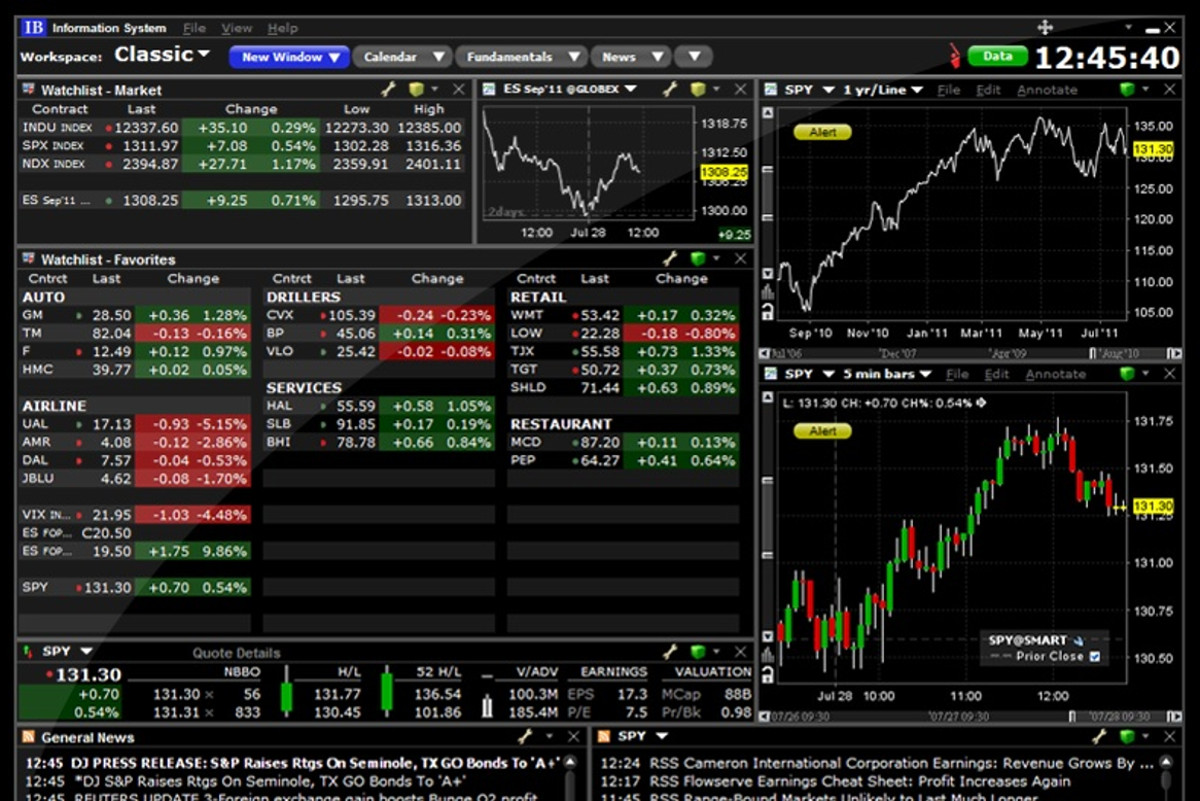Open wrench settings in Watchlist - Favorites
Image resolution: width=1200 pixels, height=801 pixels.
click(671, 259)
